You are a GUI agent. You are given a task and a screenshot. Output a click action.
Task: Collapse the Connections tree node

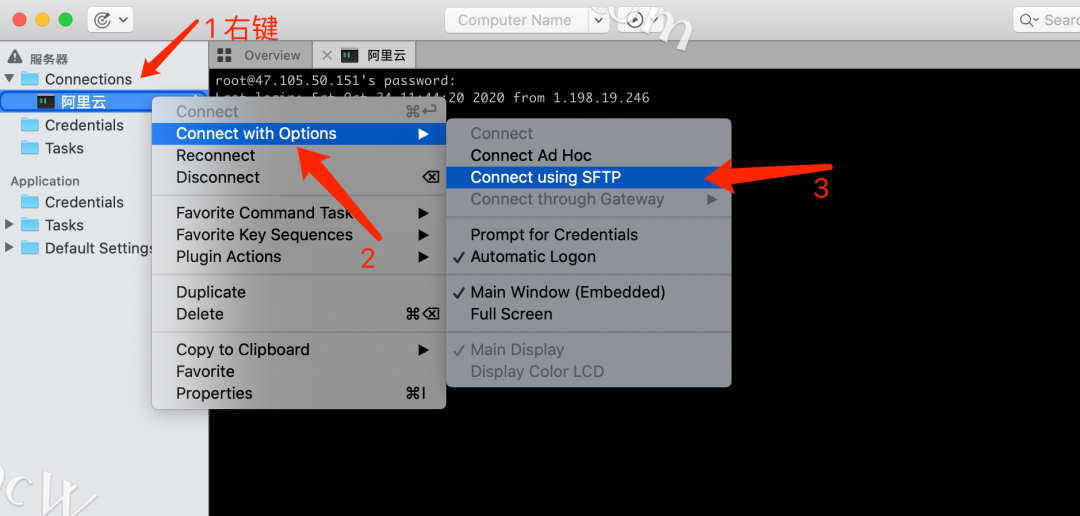coord(9,79)
